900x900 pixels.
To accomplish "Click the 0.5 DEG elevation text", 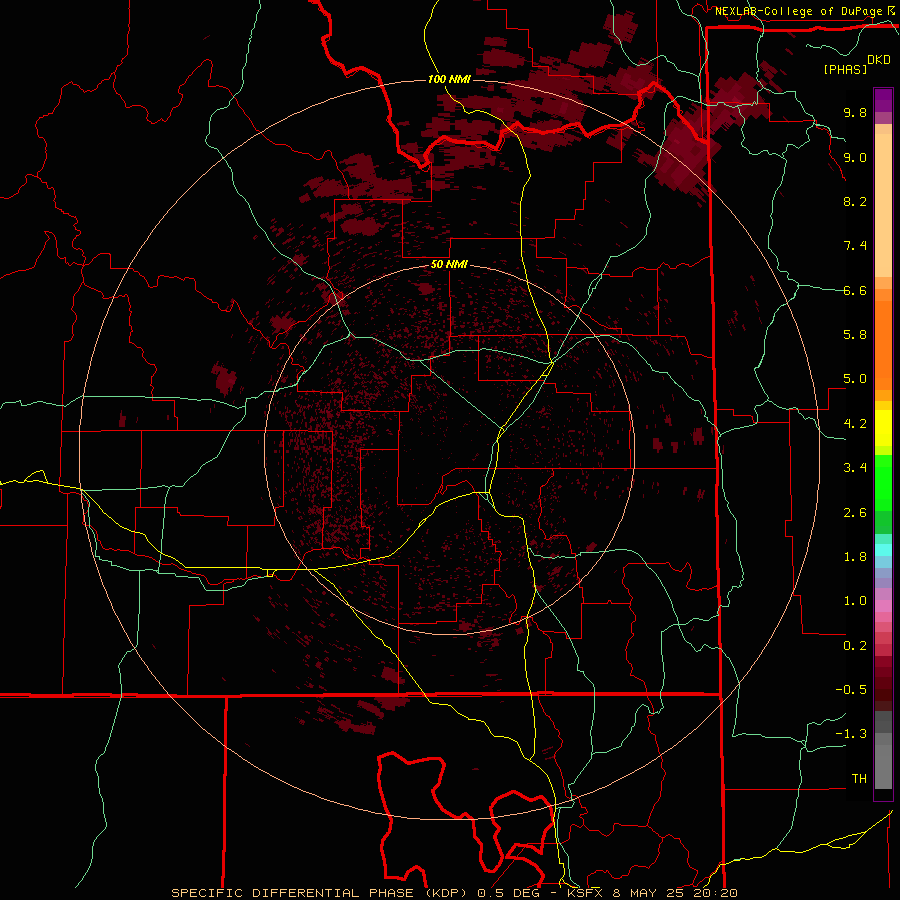I will coord(507,893).
